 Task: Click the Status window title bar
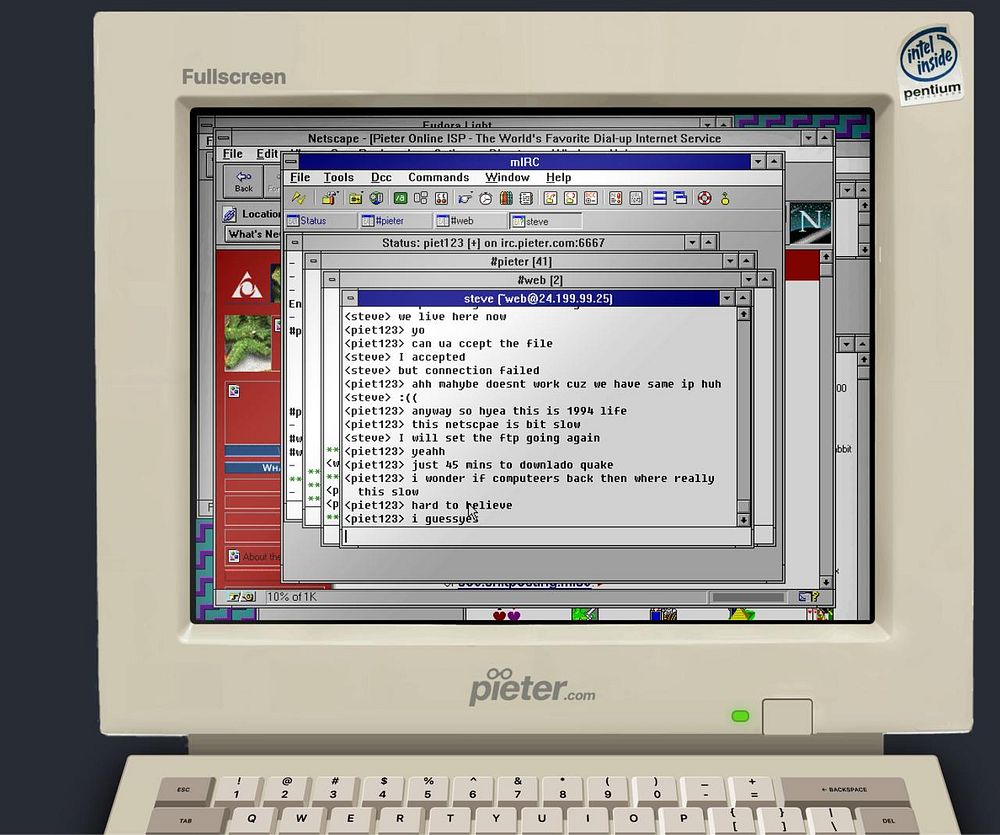[x=493, y=242]
